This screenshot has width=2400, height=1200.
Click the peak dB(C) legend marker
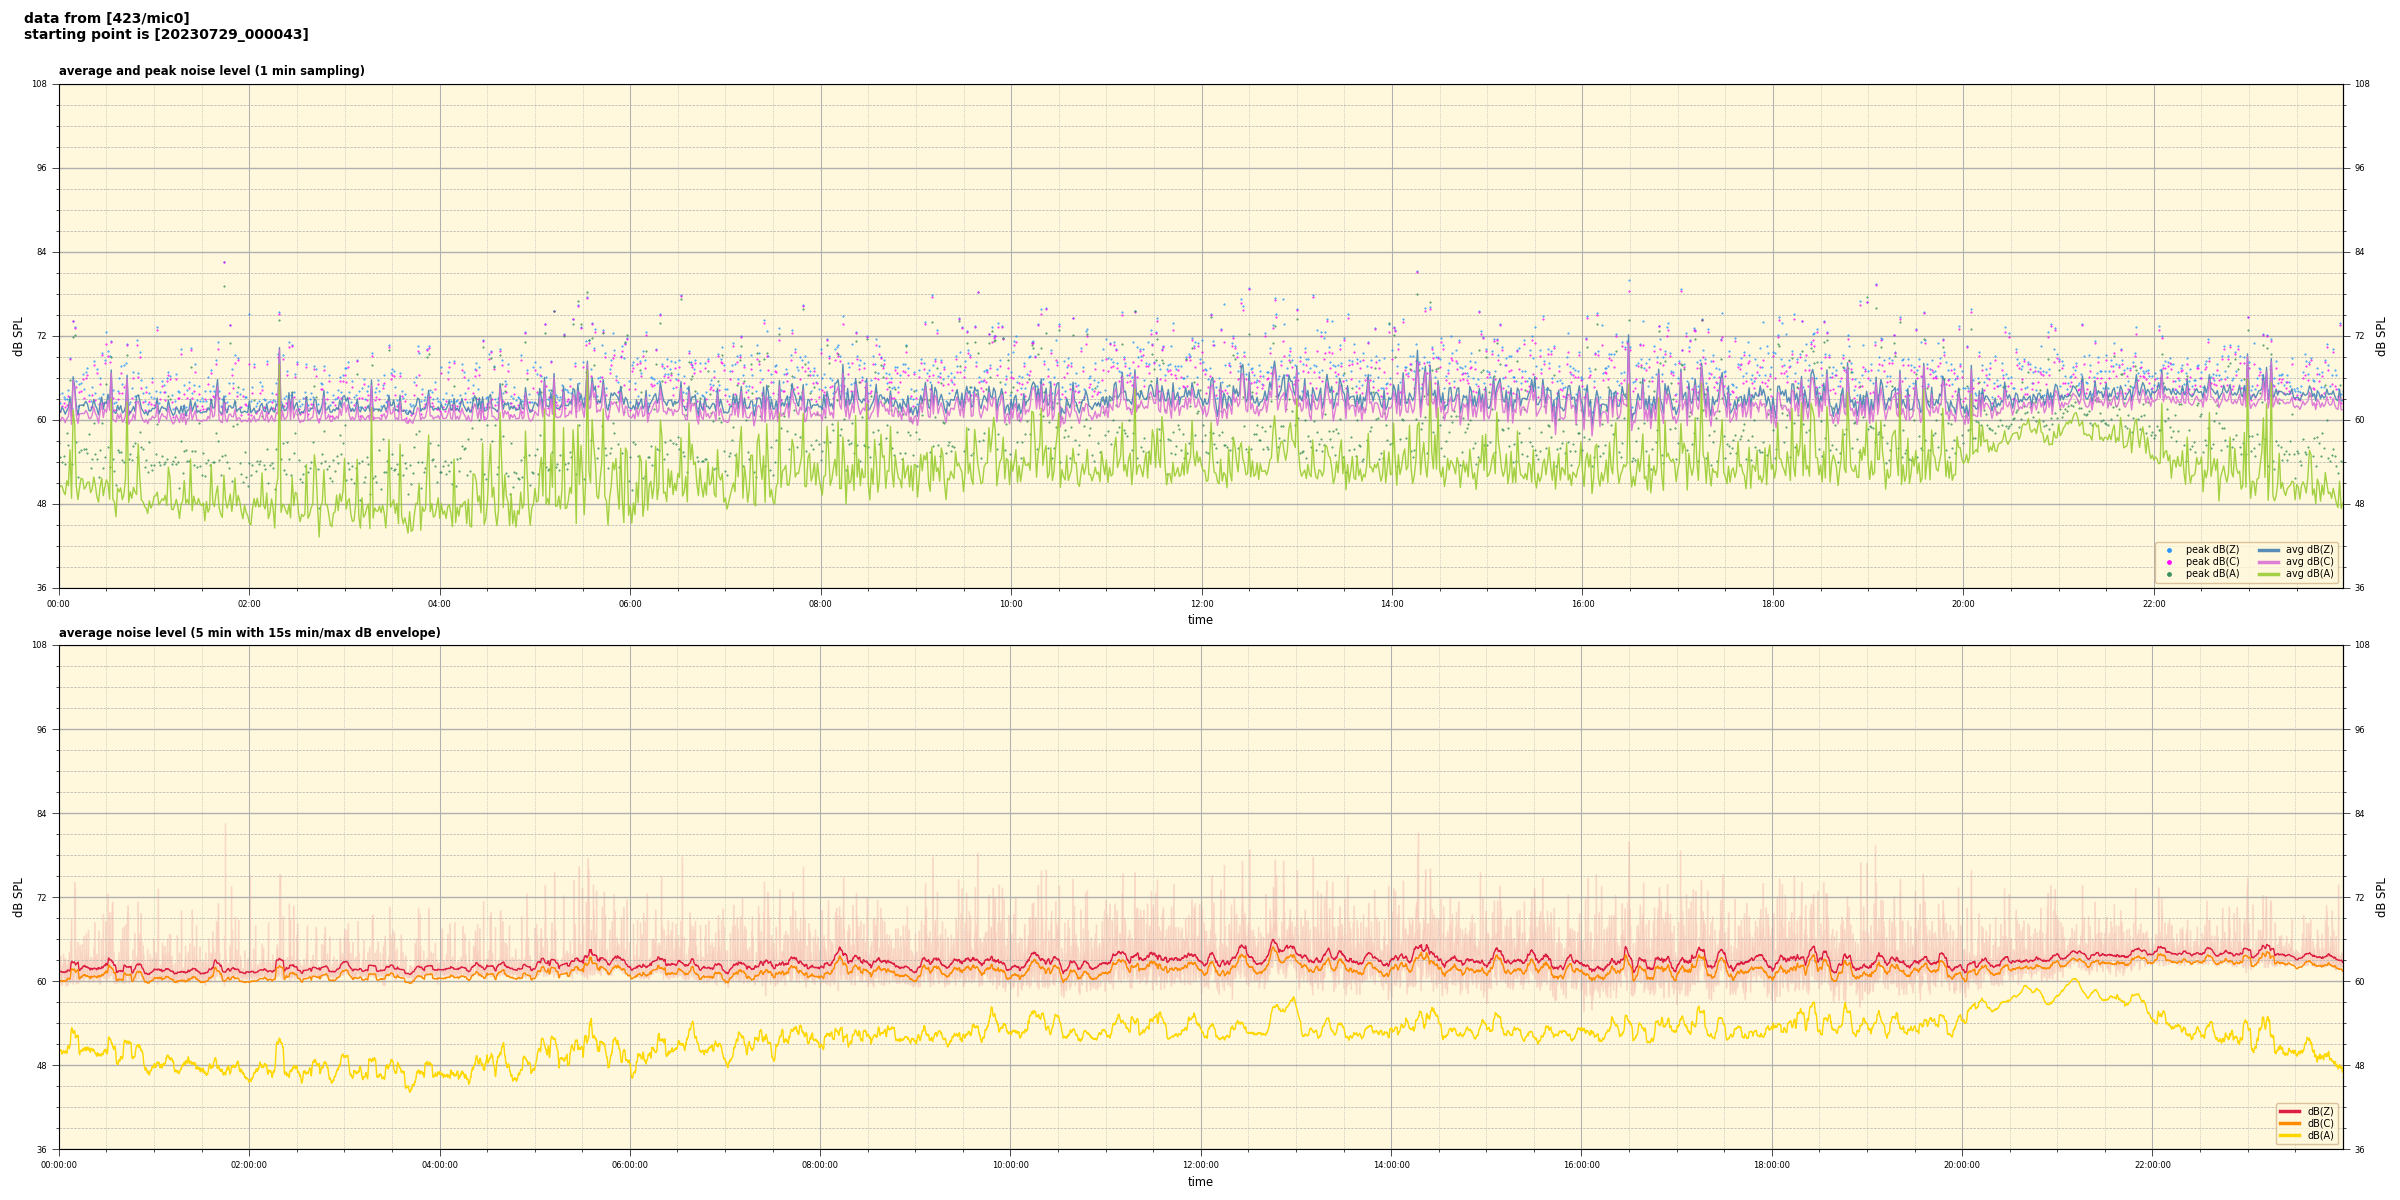(x=2169, y=562)
